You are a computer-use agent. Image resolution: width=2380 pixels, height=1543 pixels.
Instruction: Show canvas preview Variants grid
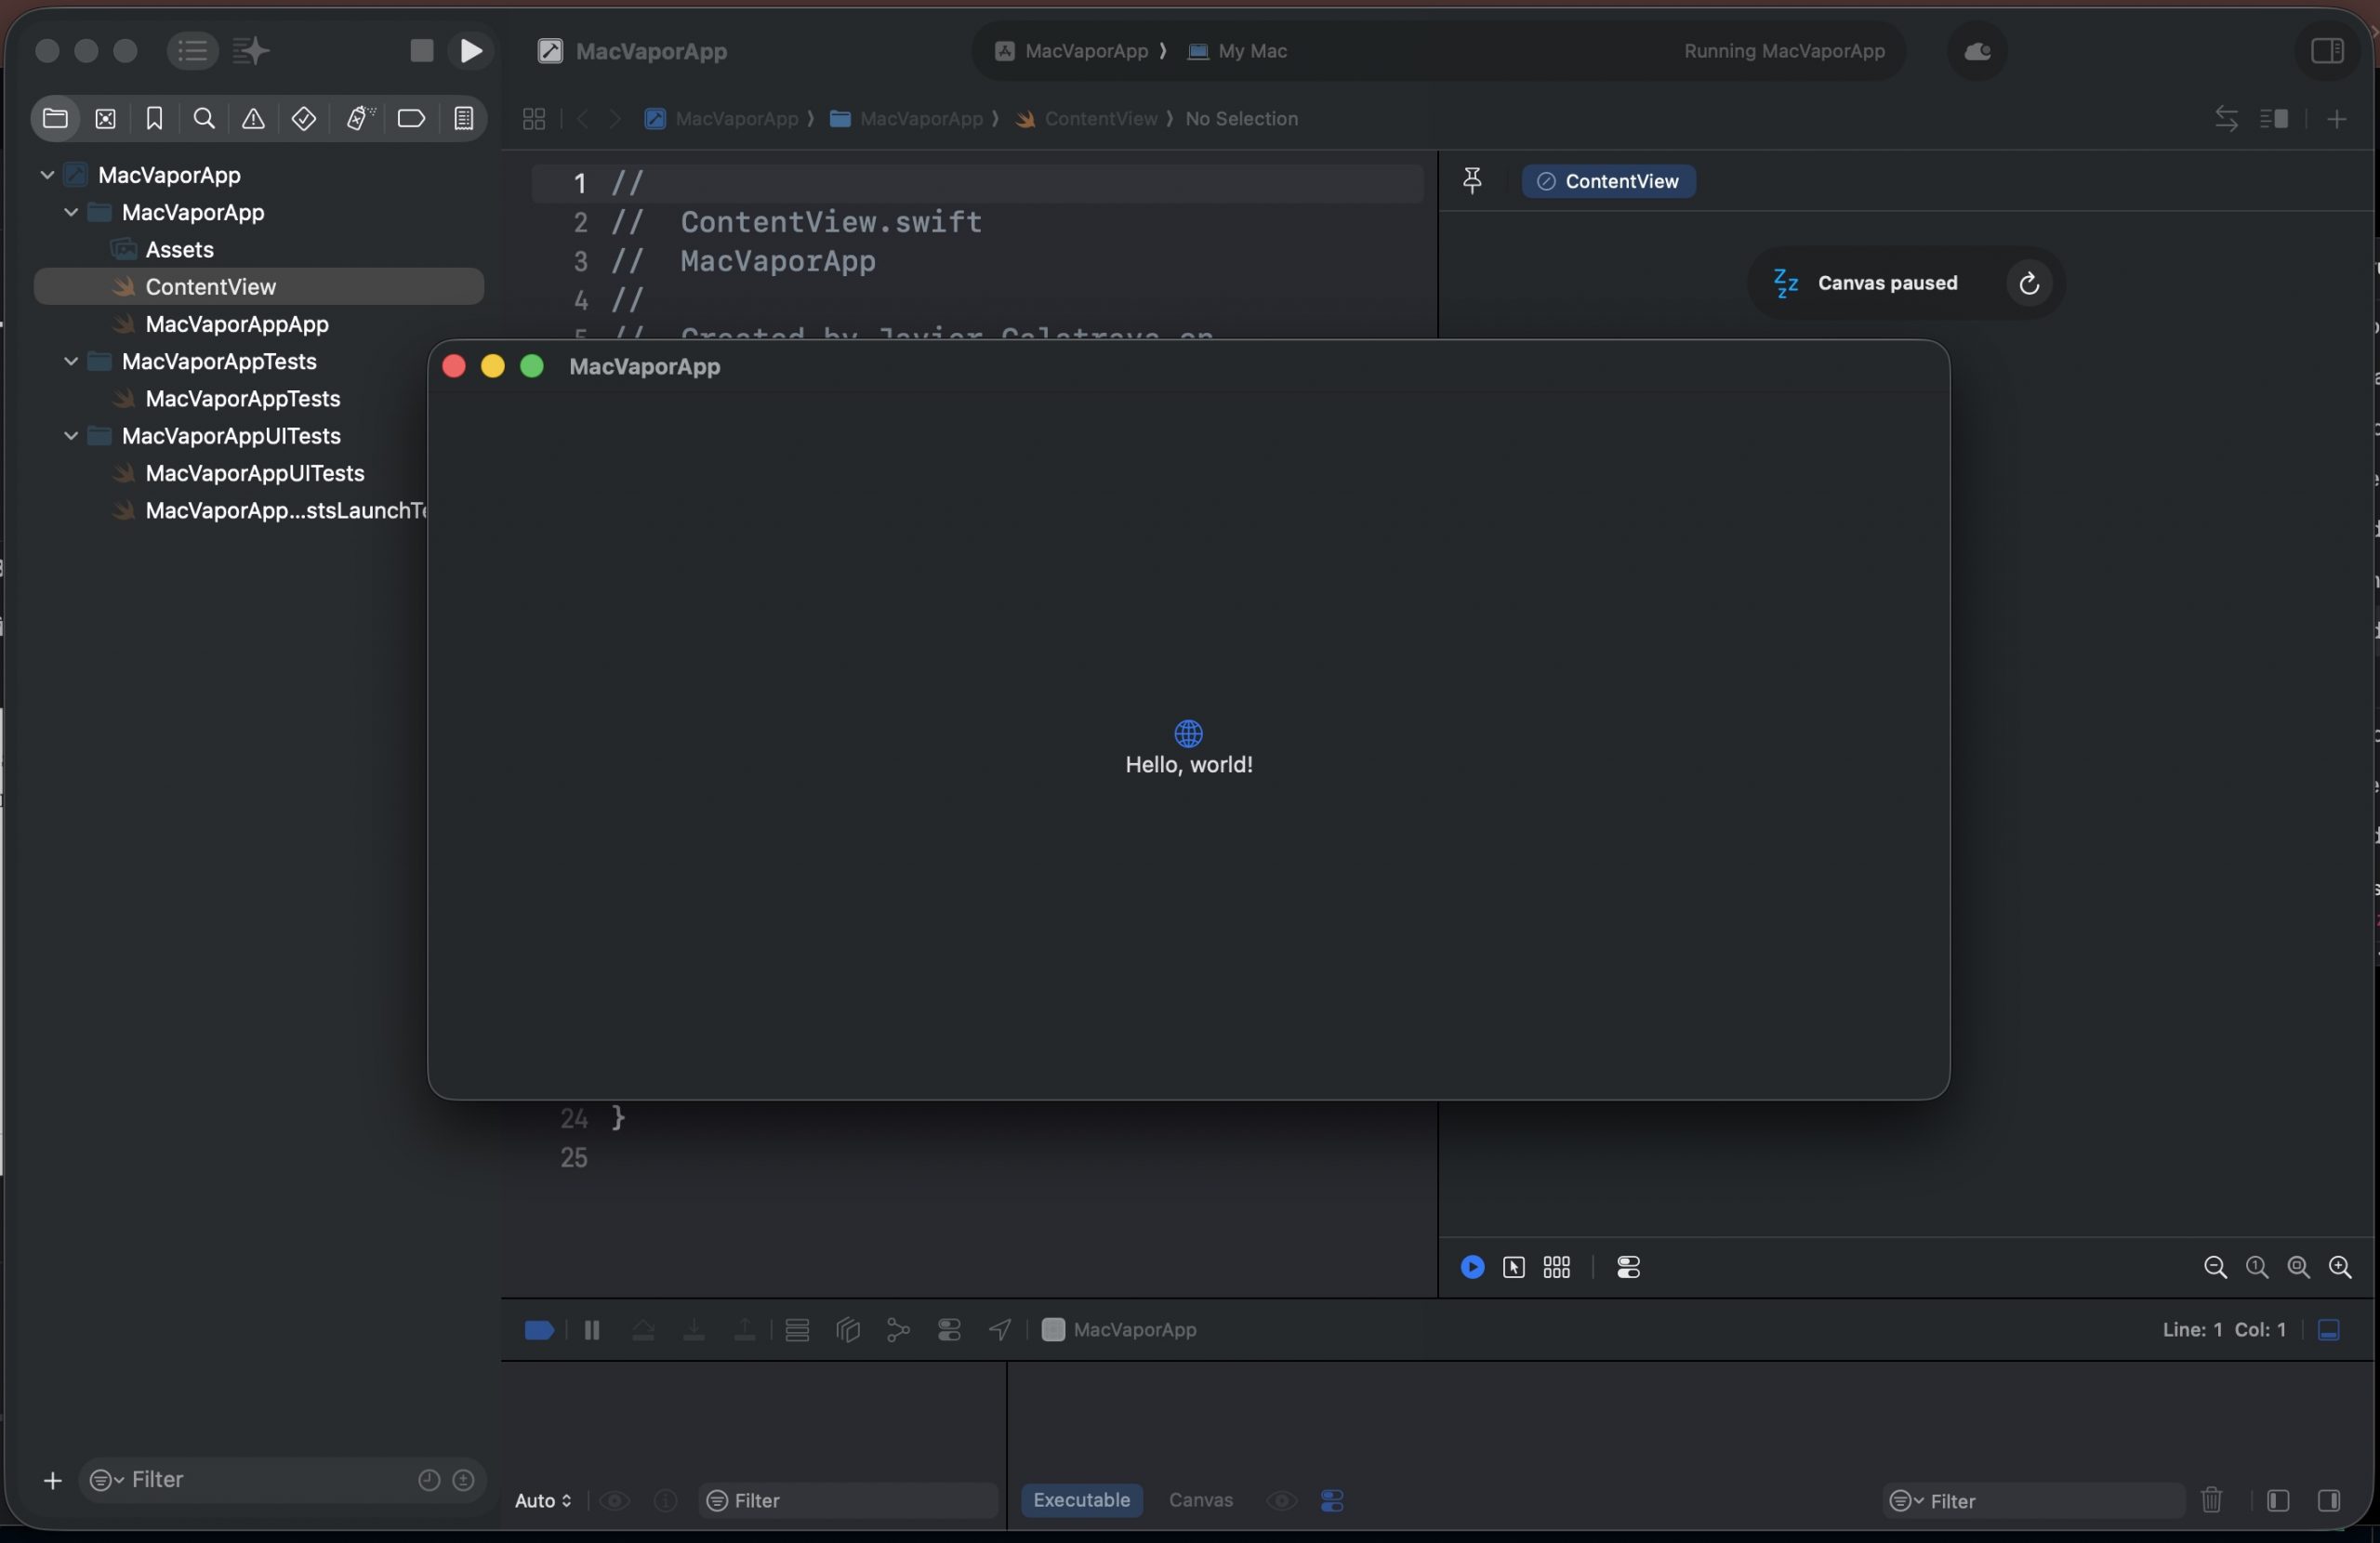click(x=1556, y=1268)
